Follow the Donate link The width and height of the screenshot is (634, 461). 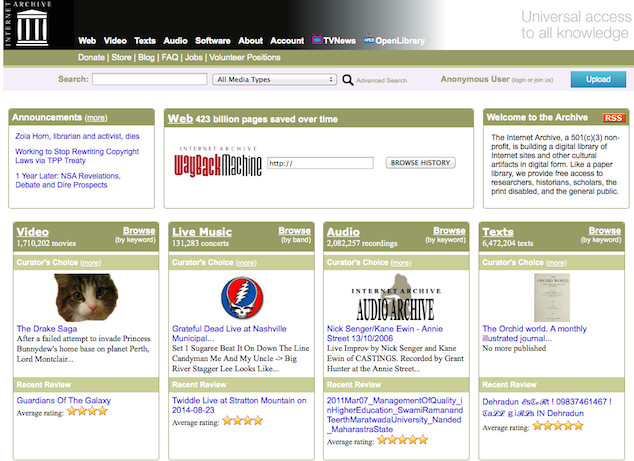coord(91,57)
